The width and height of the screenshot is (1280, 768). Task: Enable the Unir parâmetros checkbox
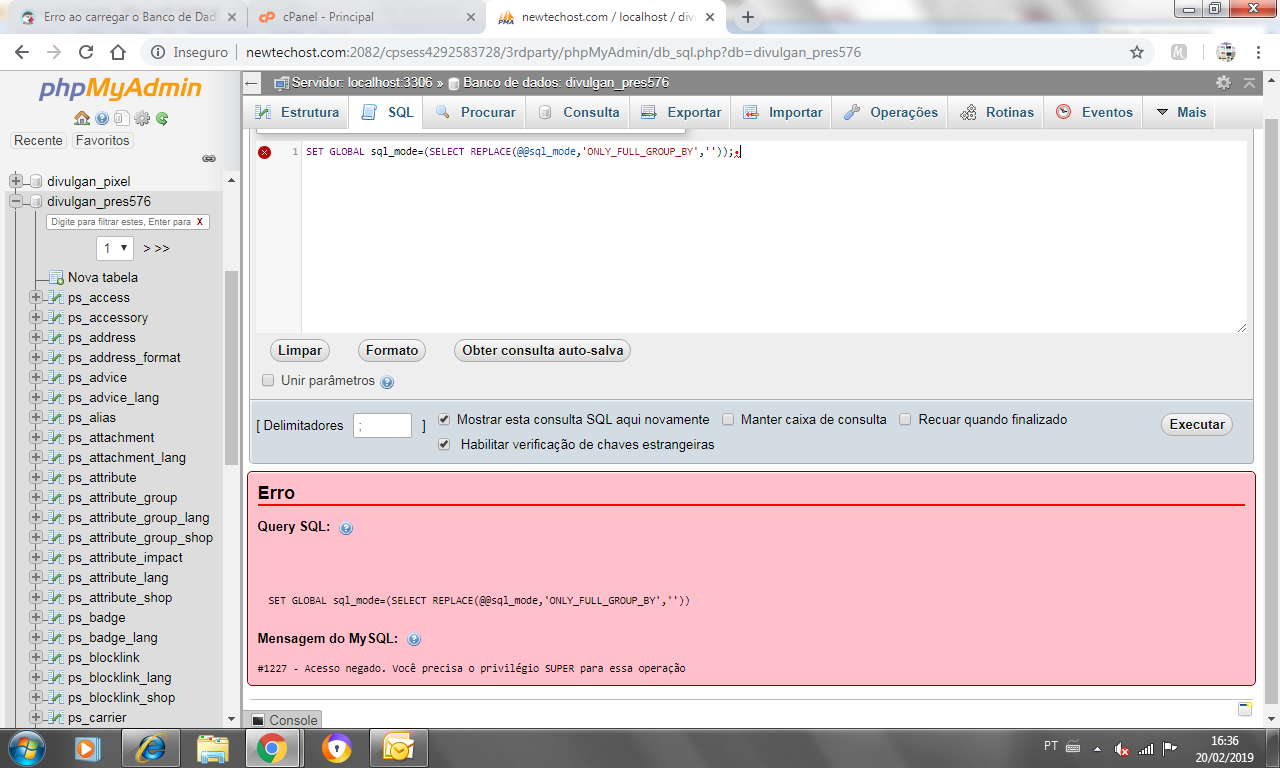coord(268,381)
